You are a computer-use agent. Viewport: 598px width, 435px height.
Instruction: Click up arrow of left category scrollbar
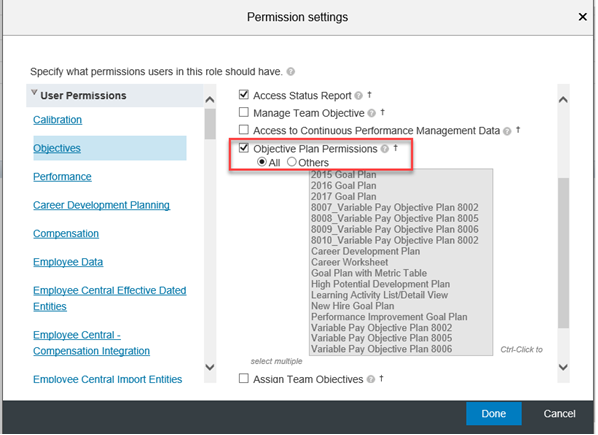click(x=210, y=100)
